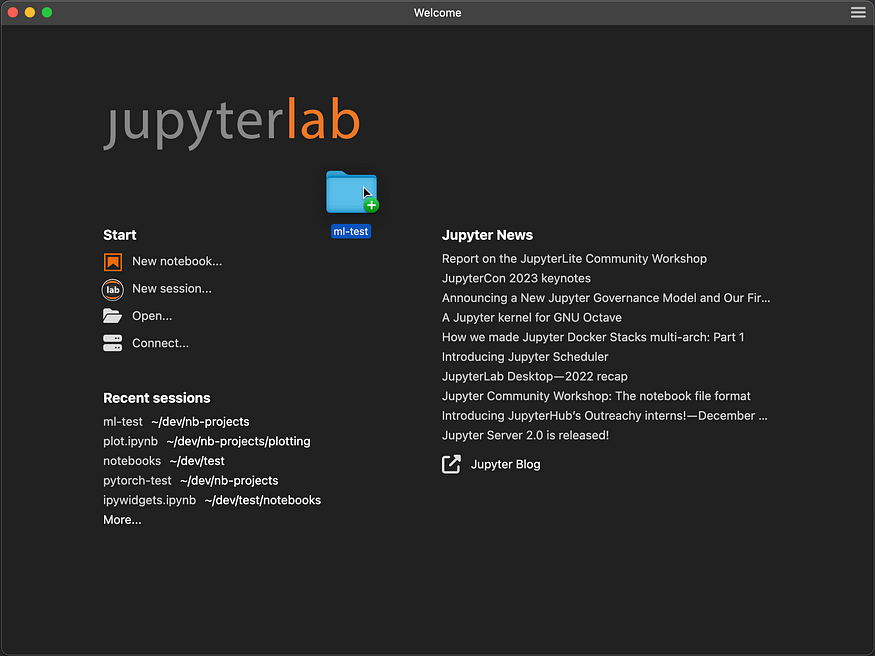Click the ml-test dragged folder label
Viewport: 875px width, 656px height.
pyautogui.click(x=351, y=231)
